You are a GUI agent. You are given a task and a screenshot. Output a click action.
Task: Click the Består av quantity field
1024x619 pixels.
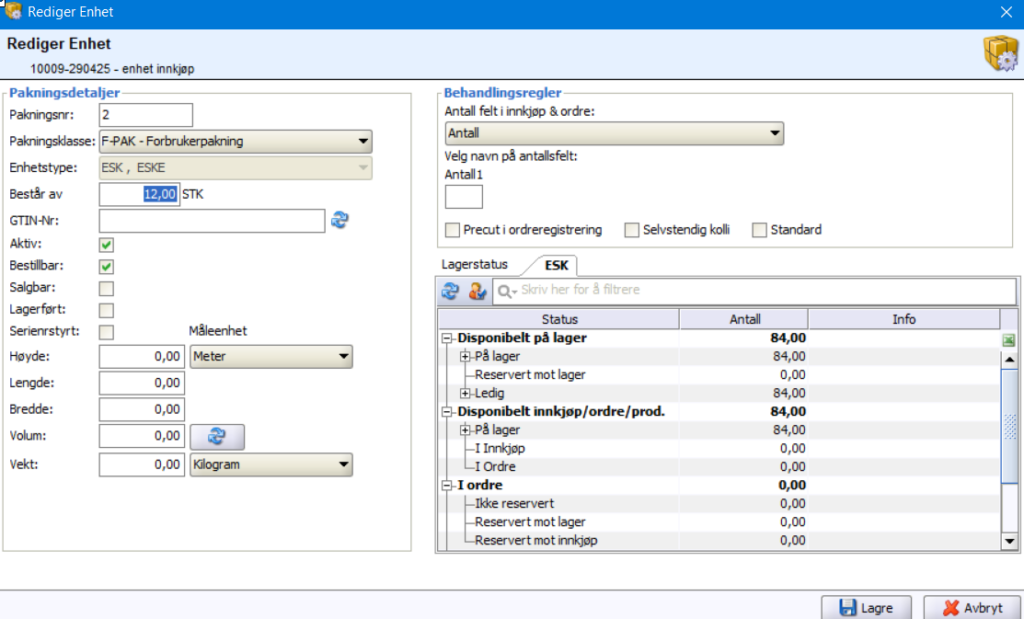pos(139,194)
